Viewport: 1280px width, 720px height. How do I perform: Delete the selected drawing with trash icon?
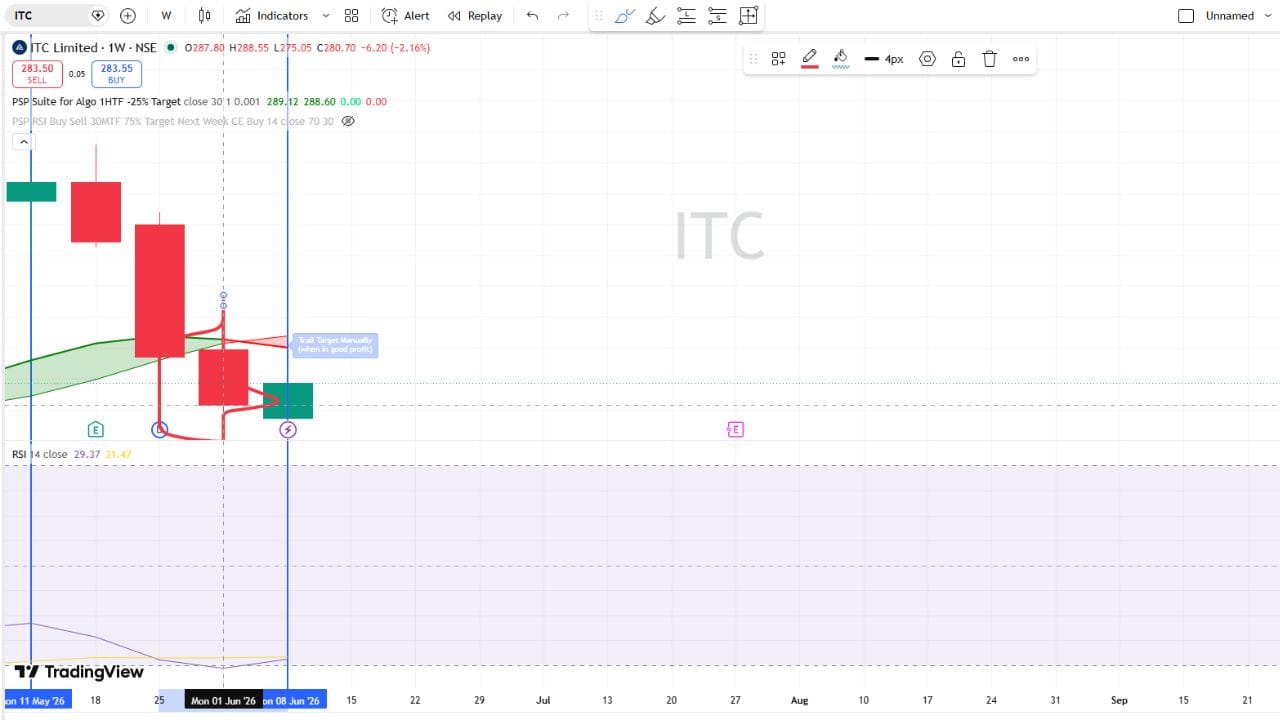coord(990,59)
